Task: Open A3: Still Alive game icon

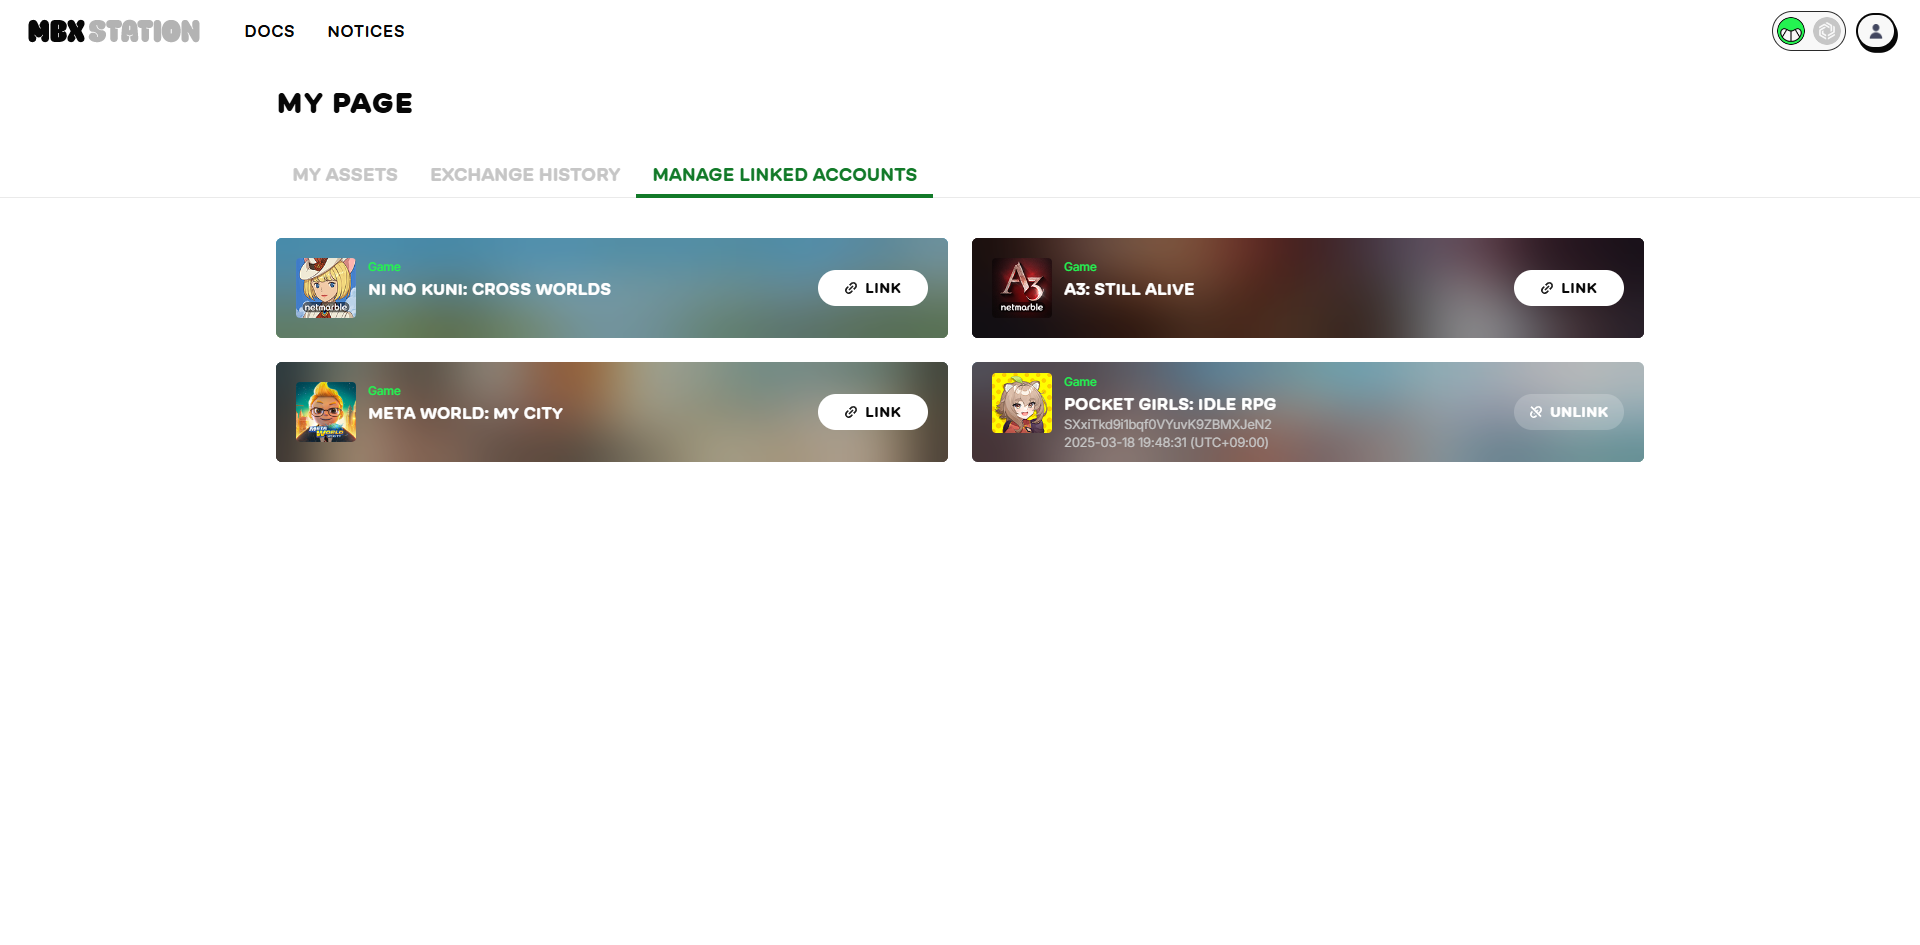Action: pos(1022,288)
